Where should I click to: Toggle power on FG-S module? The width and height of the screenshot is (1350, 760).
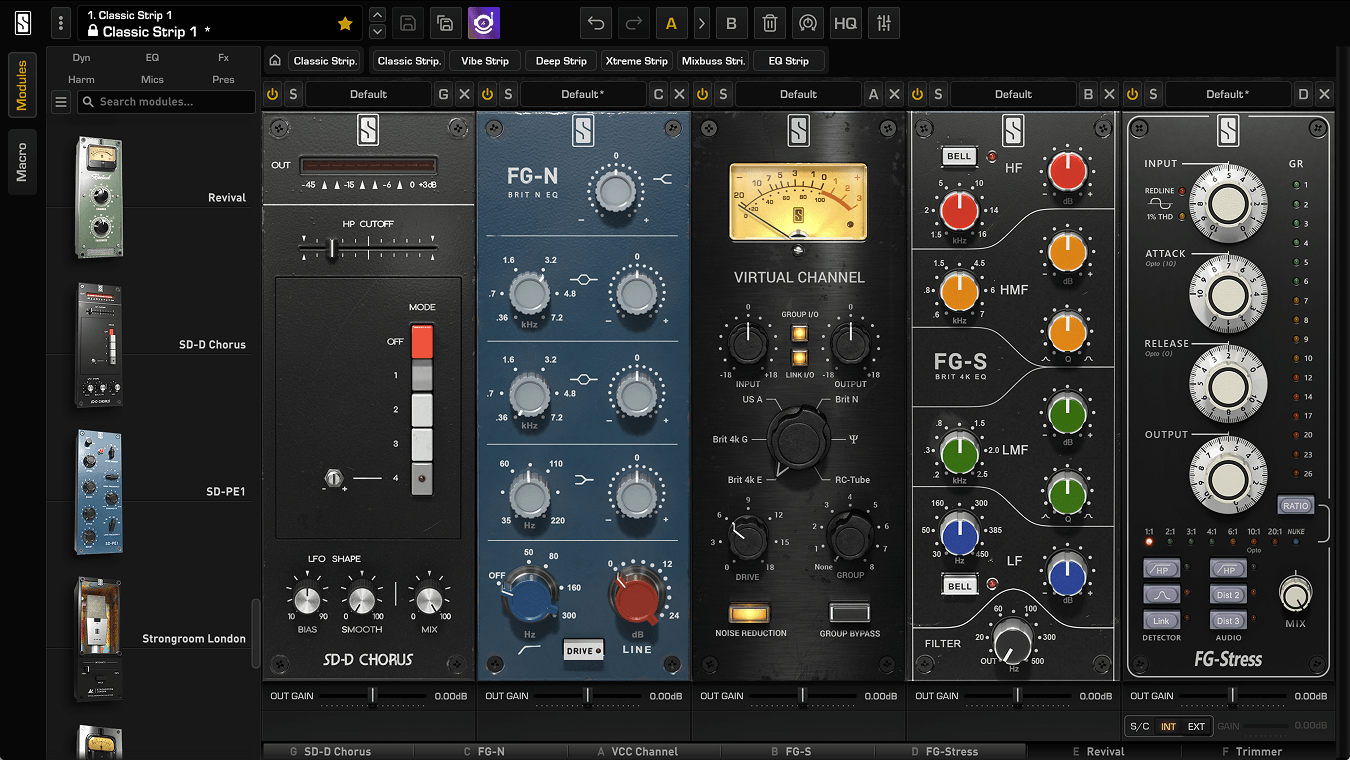coord(918,94)
